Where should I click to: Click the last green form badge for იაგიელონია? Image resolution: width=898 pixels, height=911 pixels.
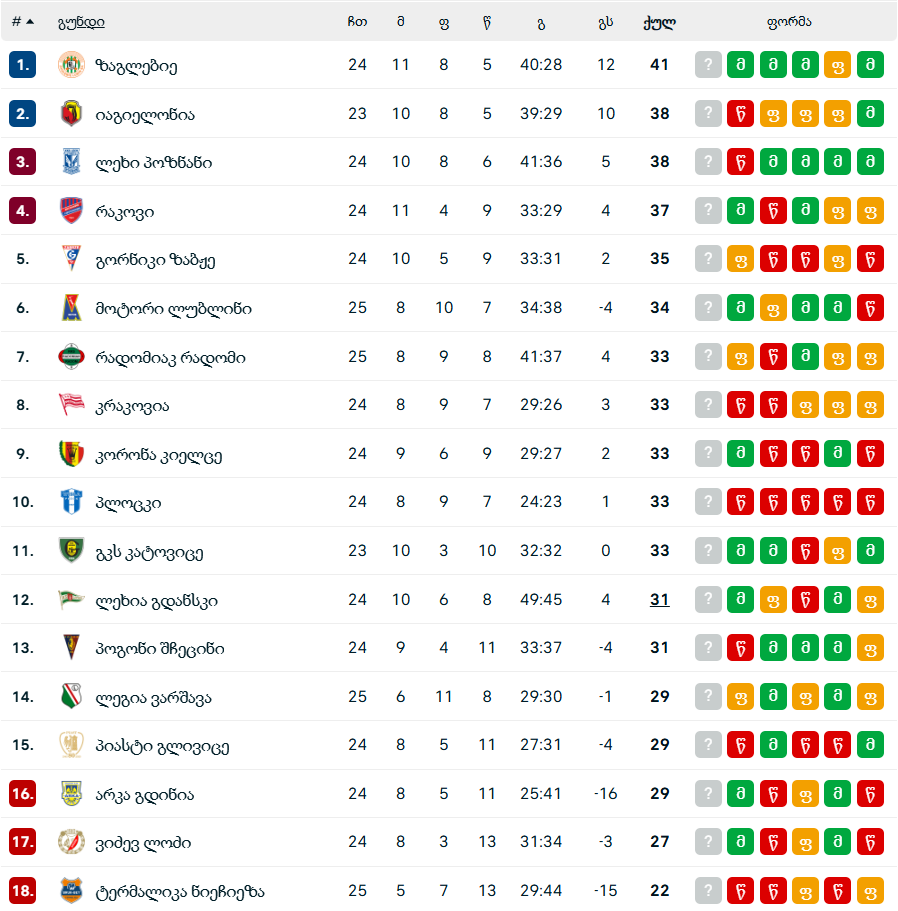870,114
